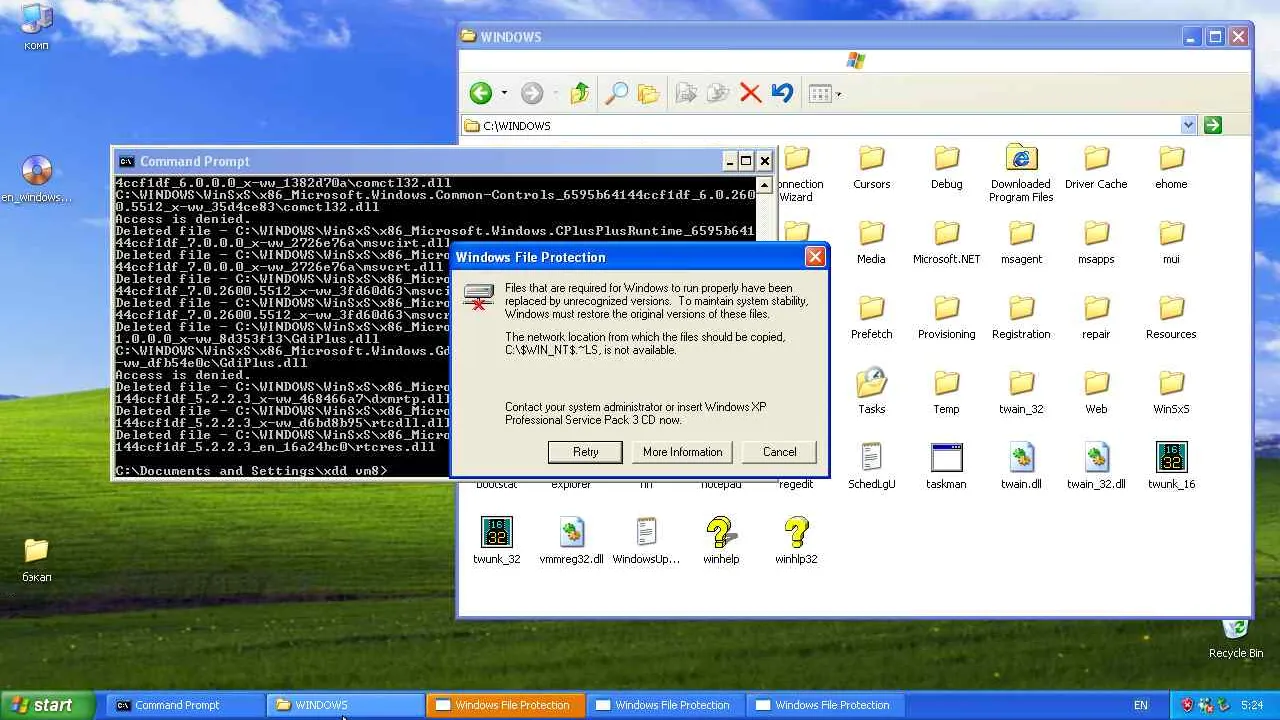Viewport: 1280px width, 720px height.
Task: Select the бэкап desktop folder
Action: [36, 560]
